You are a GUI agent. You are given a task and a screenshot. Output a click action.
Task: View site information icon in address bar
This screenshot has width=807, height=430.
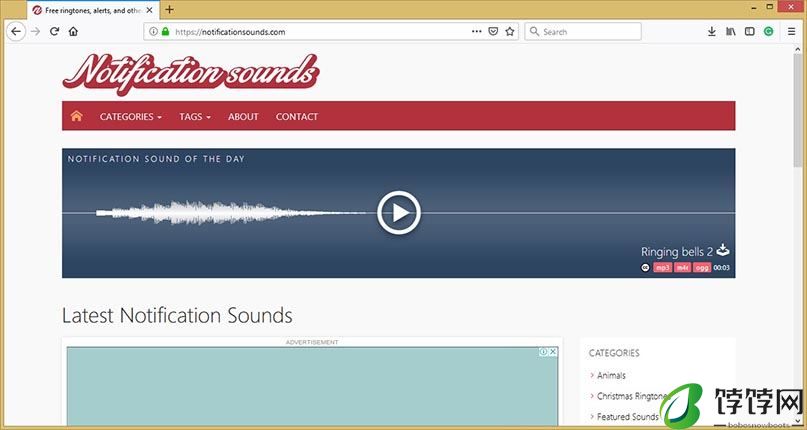click(x=153, y=31)
